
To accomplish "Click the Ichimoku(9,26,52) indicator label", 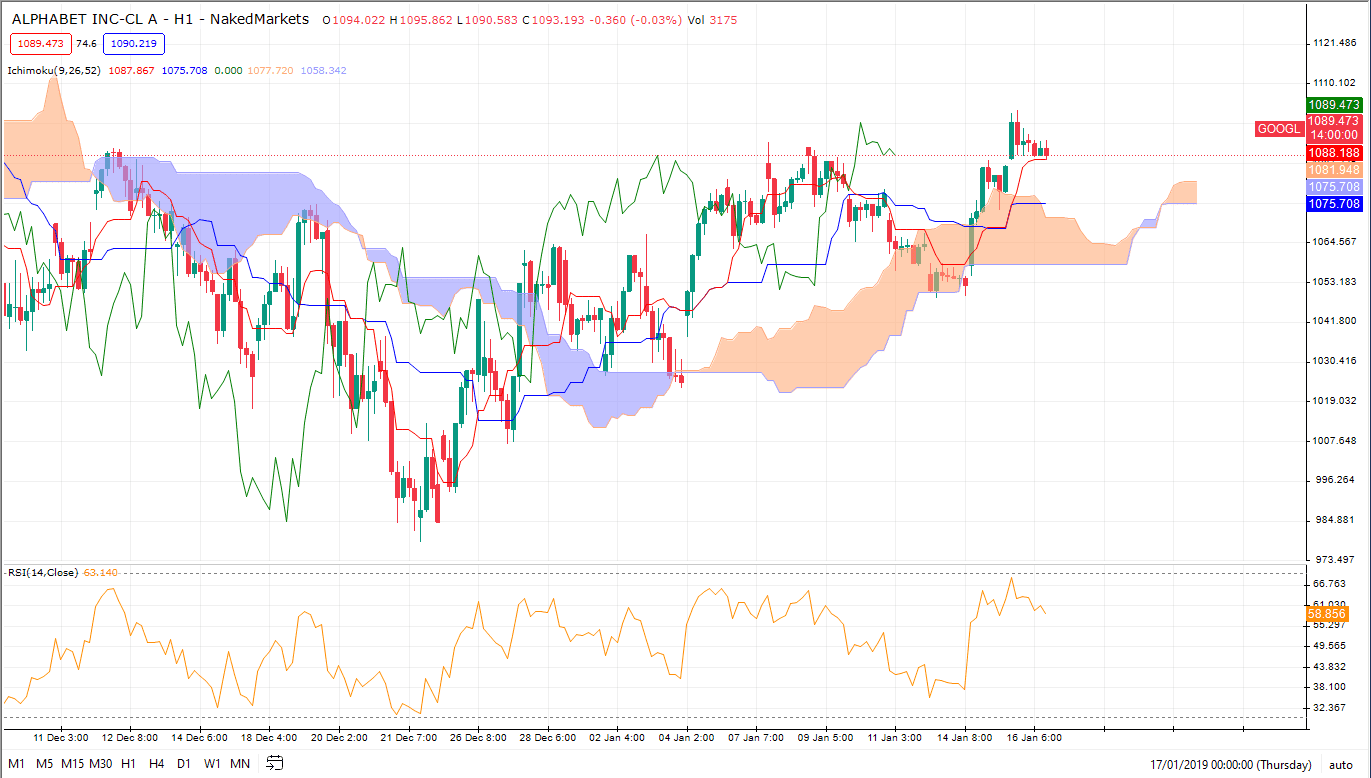I will pyautogui.click(x=54, y=70).
